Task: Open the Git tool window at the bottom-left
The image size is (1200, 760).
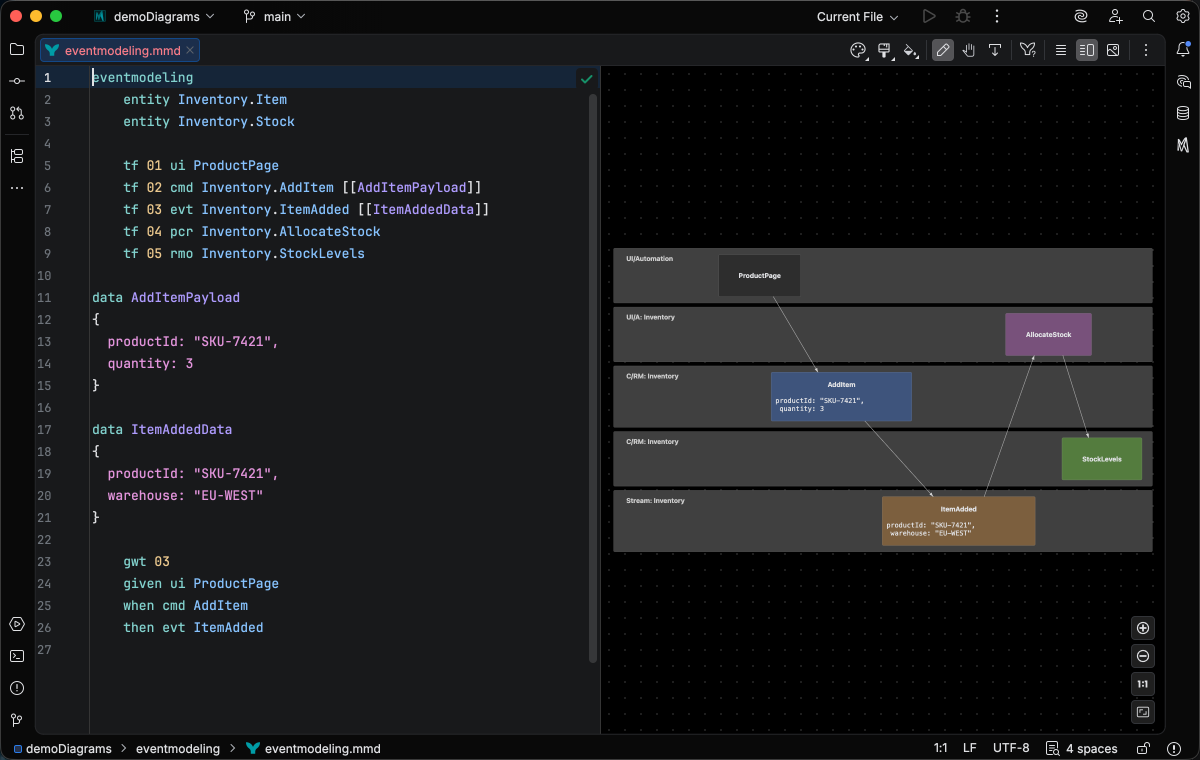Action: pos(17,720)
